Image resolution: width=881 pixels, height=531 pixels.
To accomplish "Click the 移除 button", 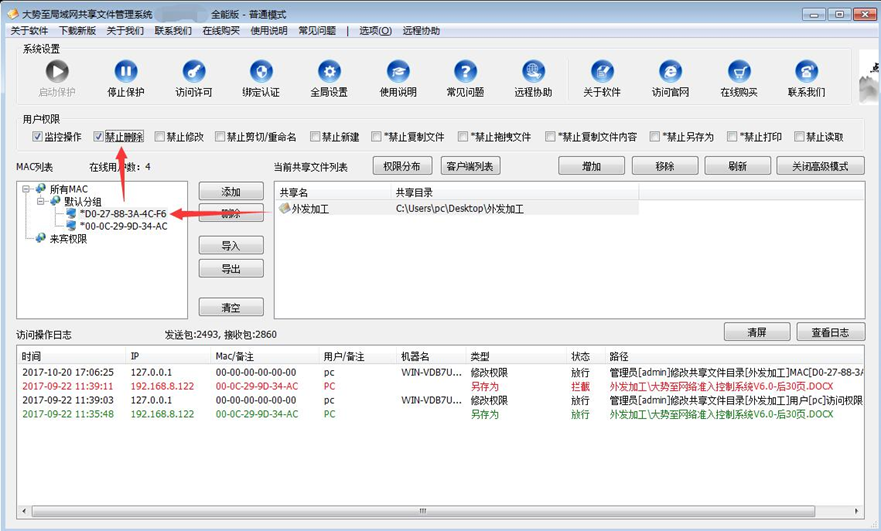I will [665, 166].
